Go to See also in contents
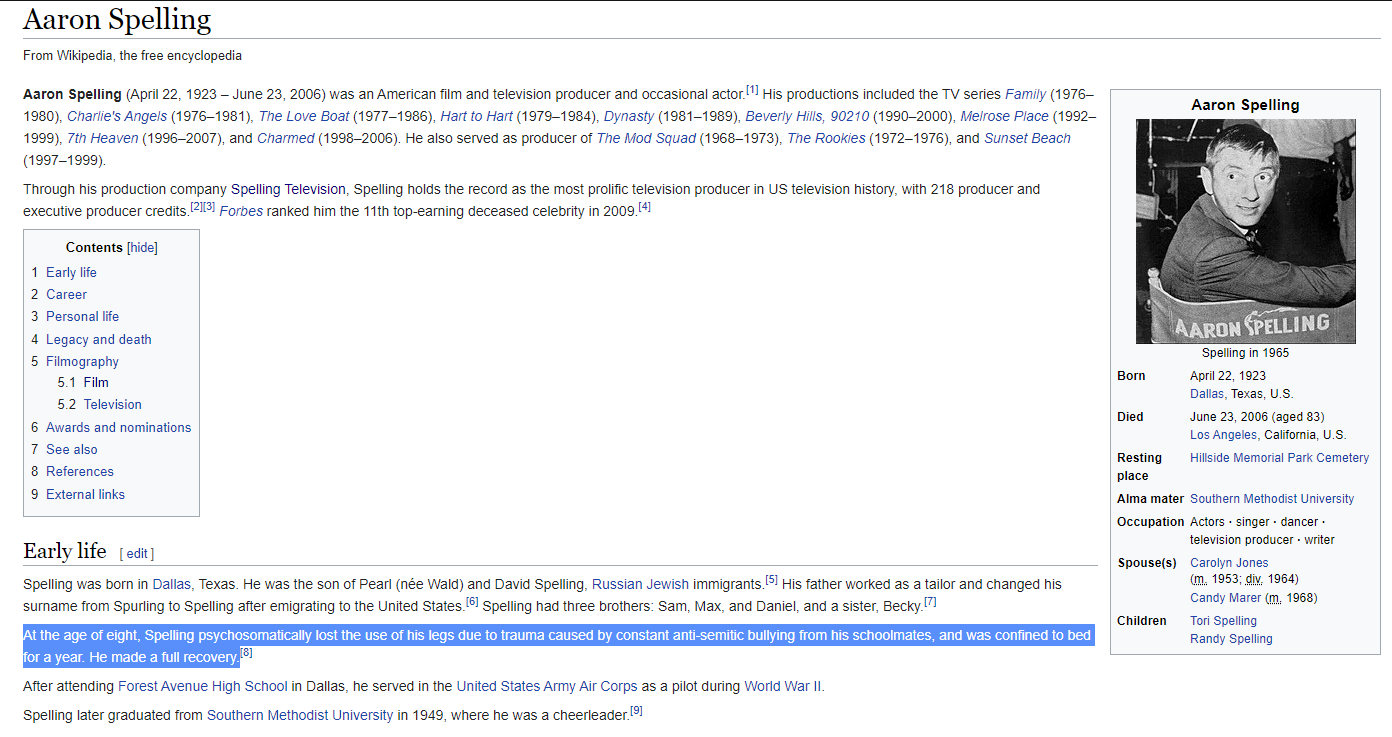Screen dimensions: 1392x737 click(72, 449)
